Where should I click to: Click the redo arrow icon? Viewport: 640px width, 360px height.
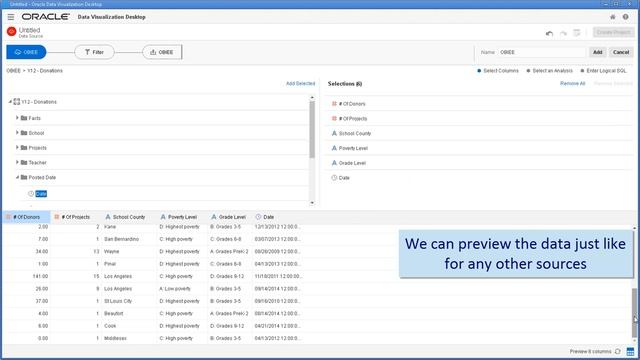pyautogui.click(x=563, y=33)
